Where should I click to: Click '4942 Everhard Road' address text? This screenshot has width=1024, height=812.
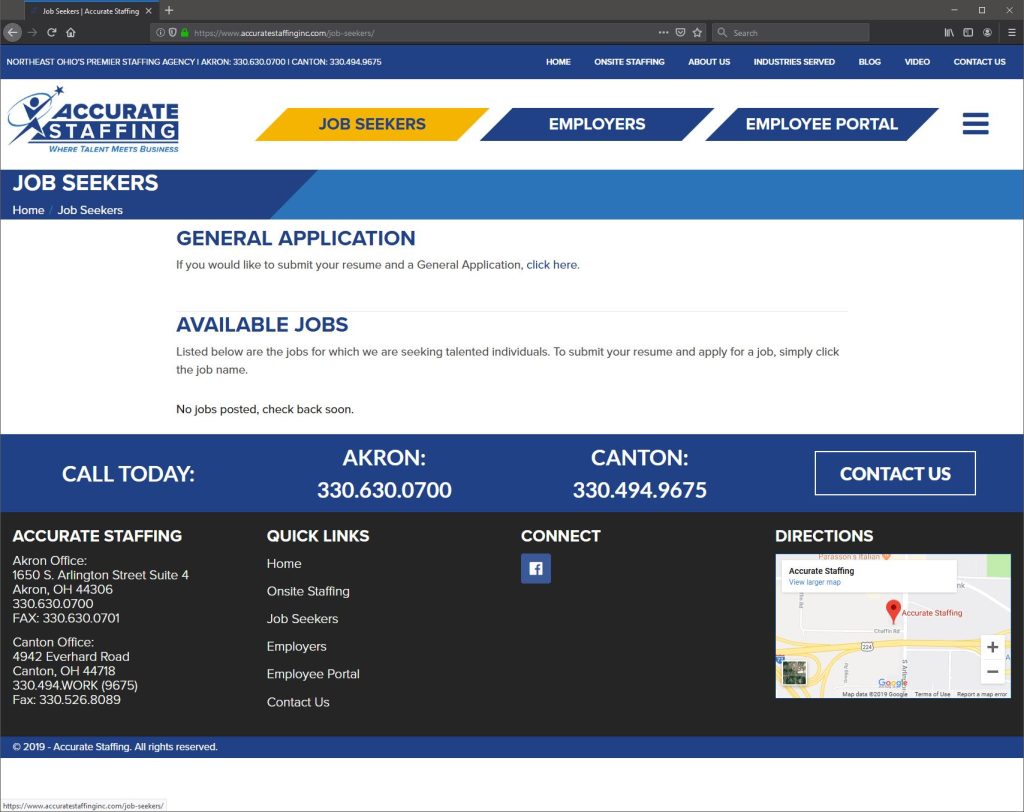(71, 657)
